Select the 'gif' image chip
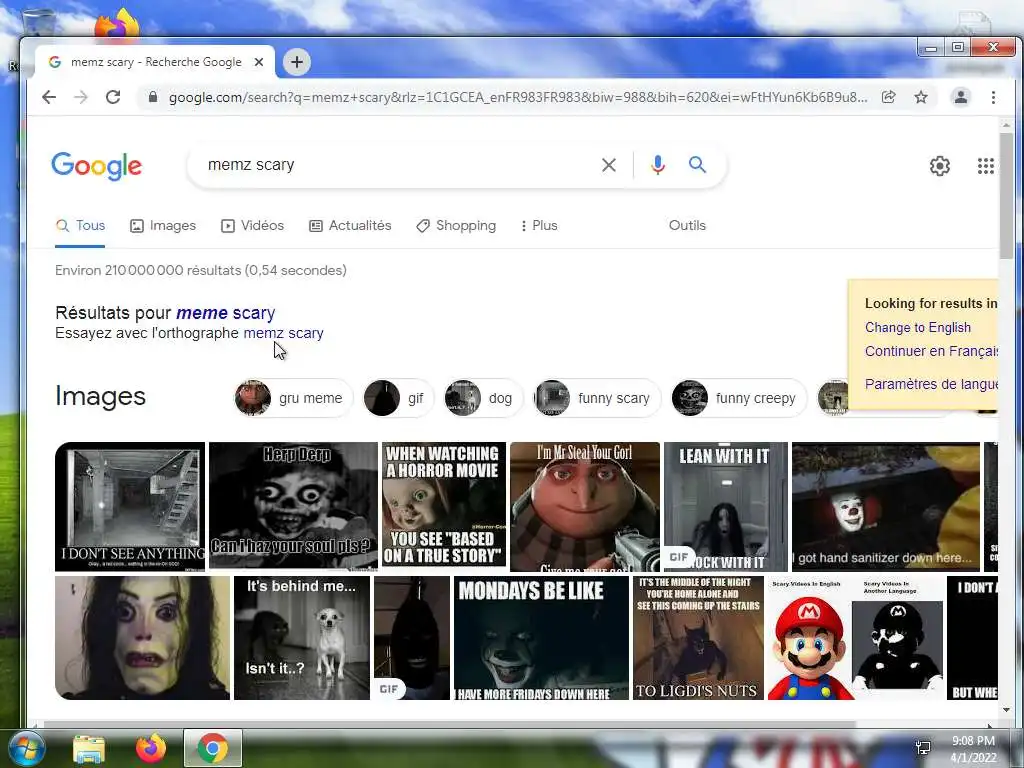 click(398, 398)
